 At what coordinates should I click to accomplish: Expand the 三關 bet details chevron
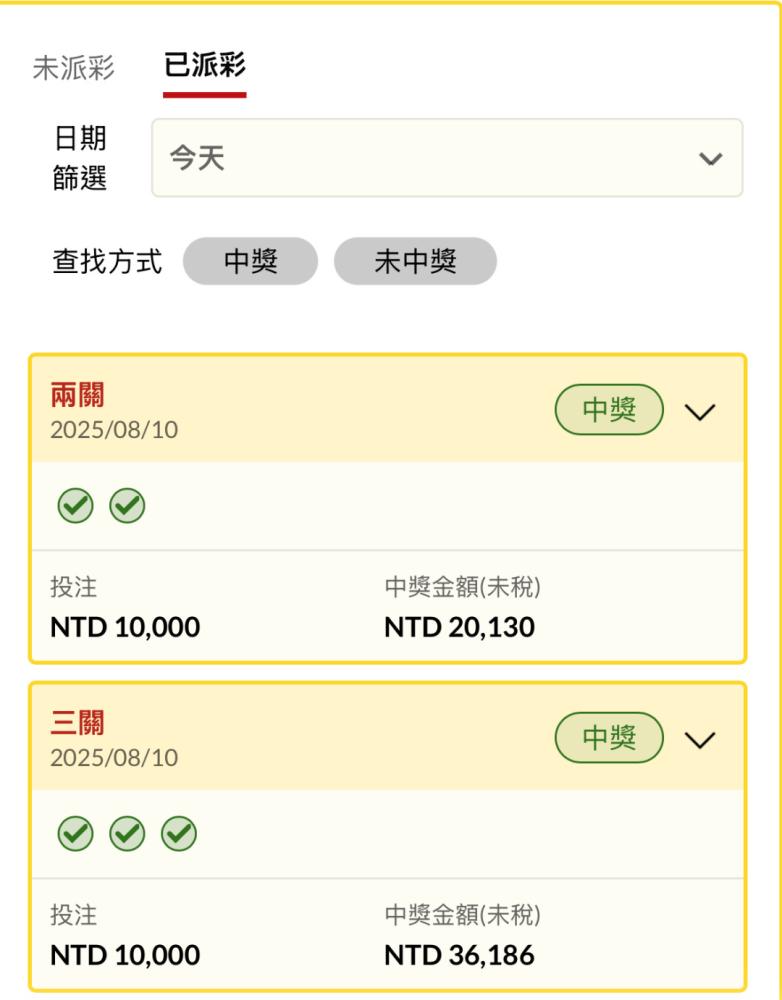click(700, 740)
